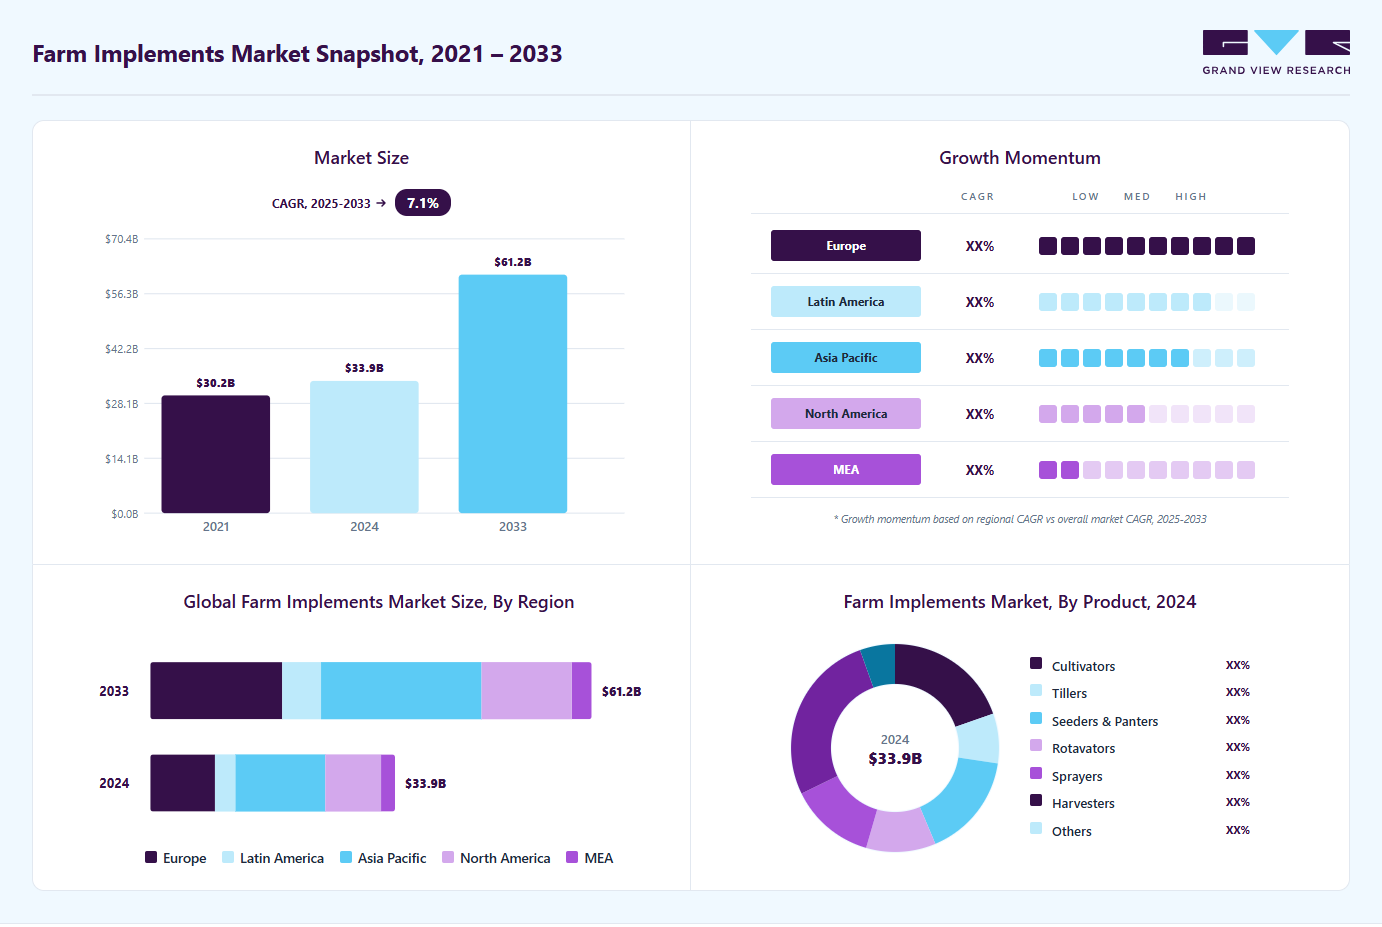
Task: Click the Farm Implements Market Snapshot title
Action: click(x=297, y=54)
